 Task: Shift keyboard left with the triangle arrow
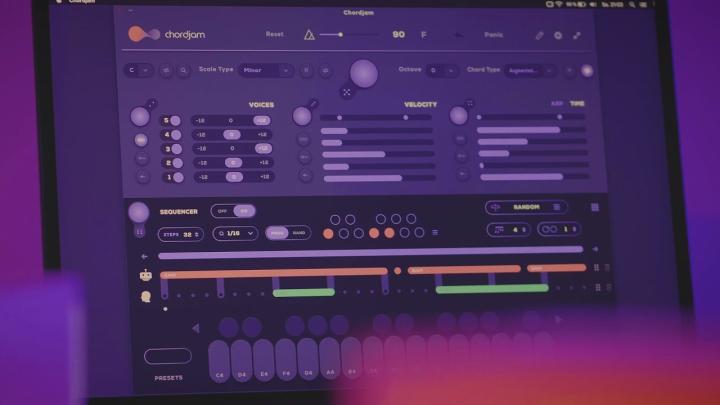pos(196,328)
